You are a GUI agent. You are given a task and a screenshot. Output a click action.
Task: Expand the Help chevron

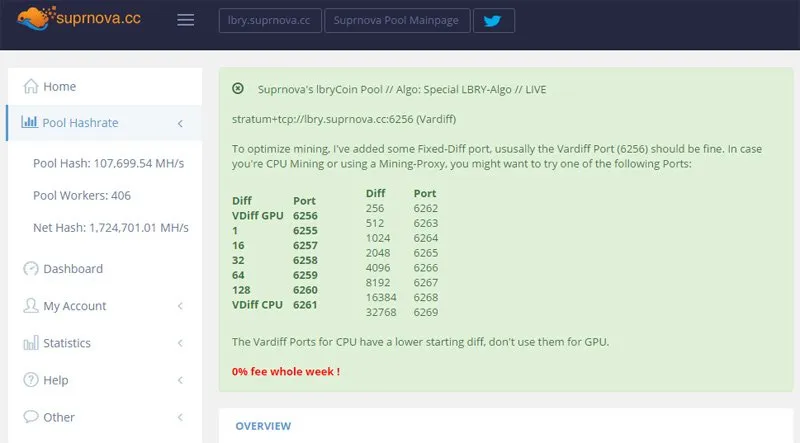(180, 380)
